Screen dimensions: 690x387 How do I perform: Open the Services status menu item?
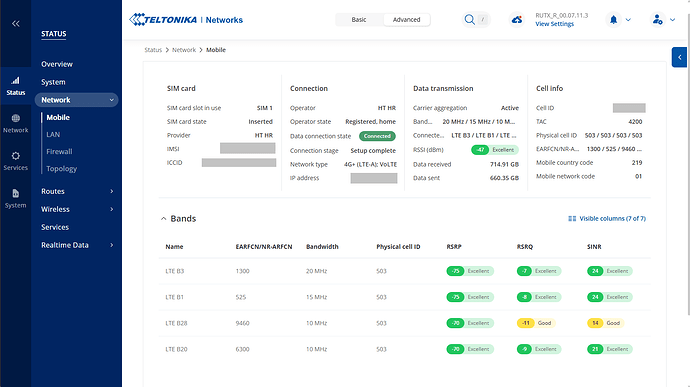click(55, 227)
